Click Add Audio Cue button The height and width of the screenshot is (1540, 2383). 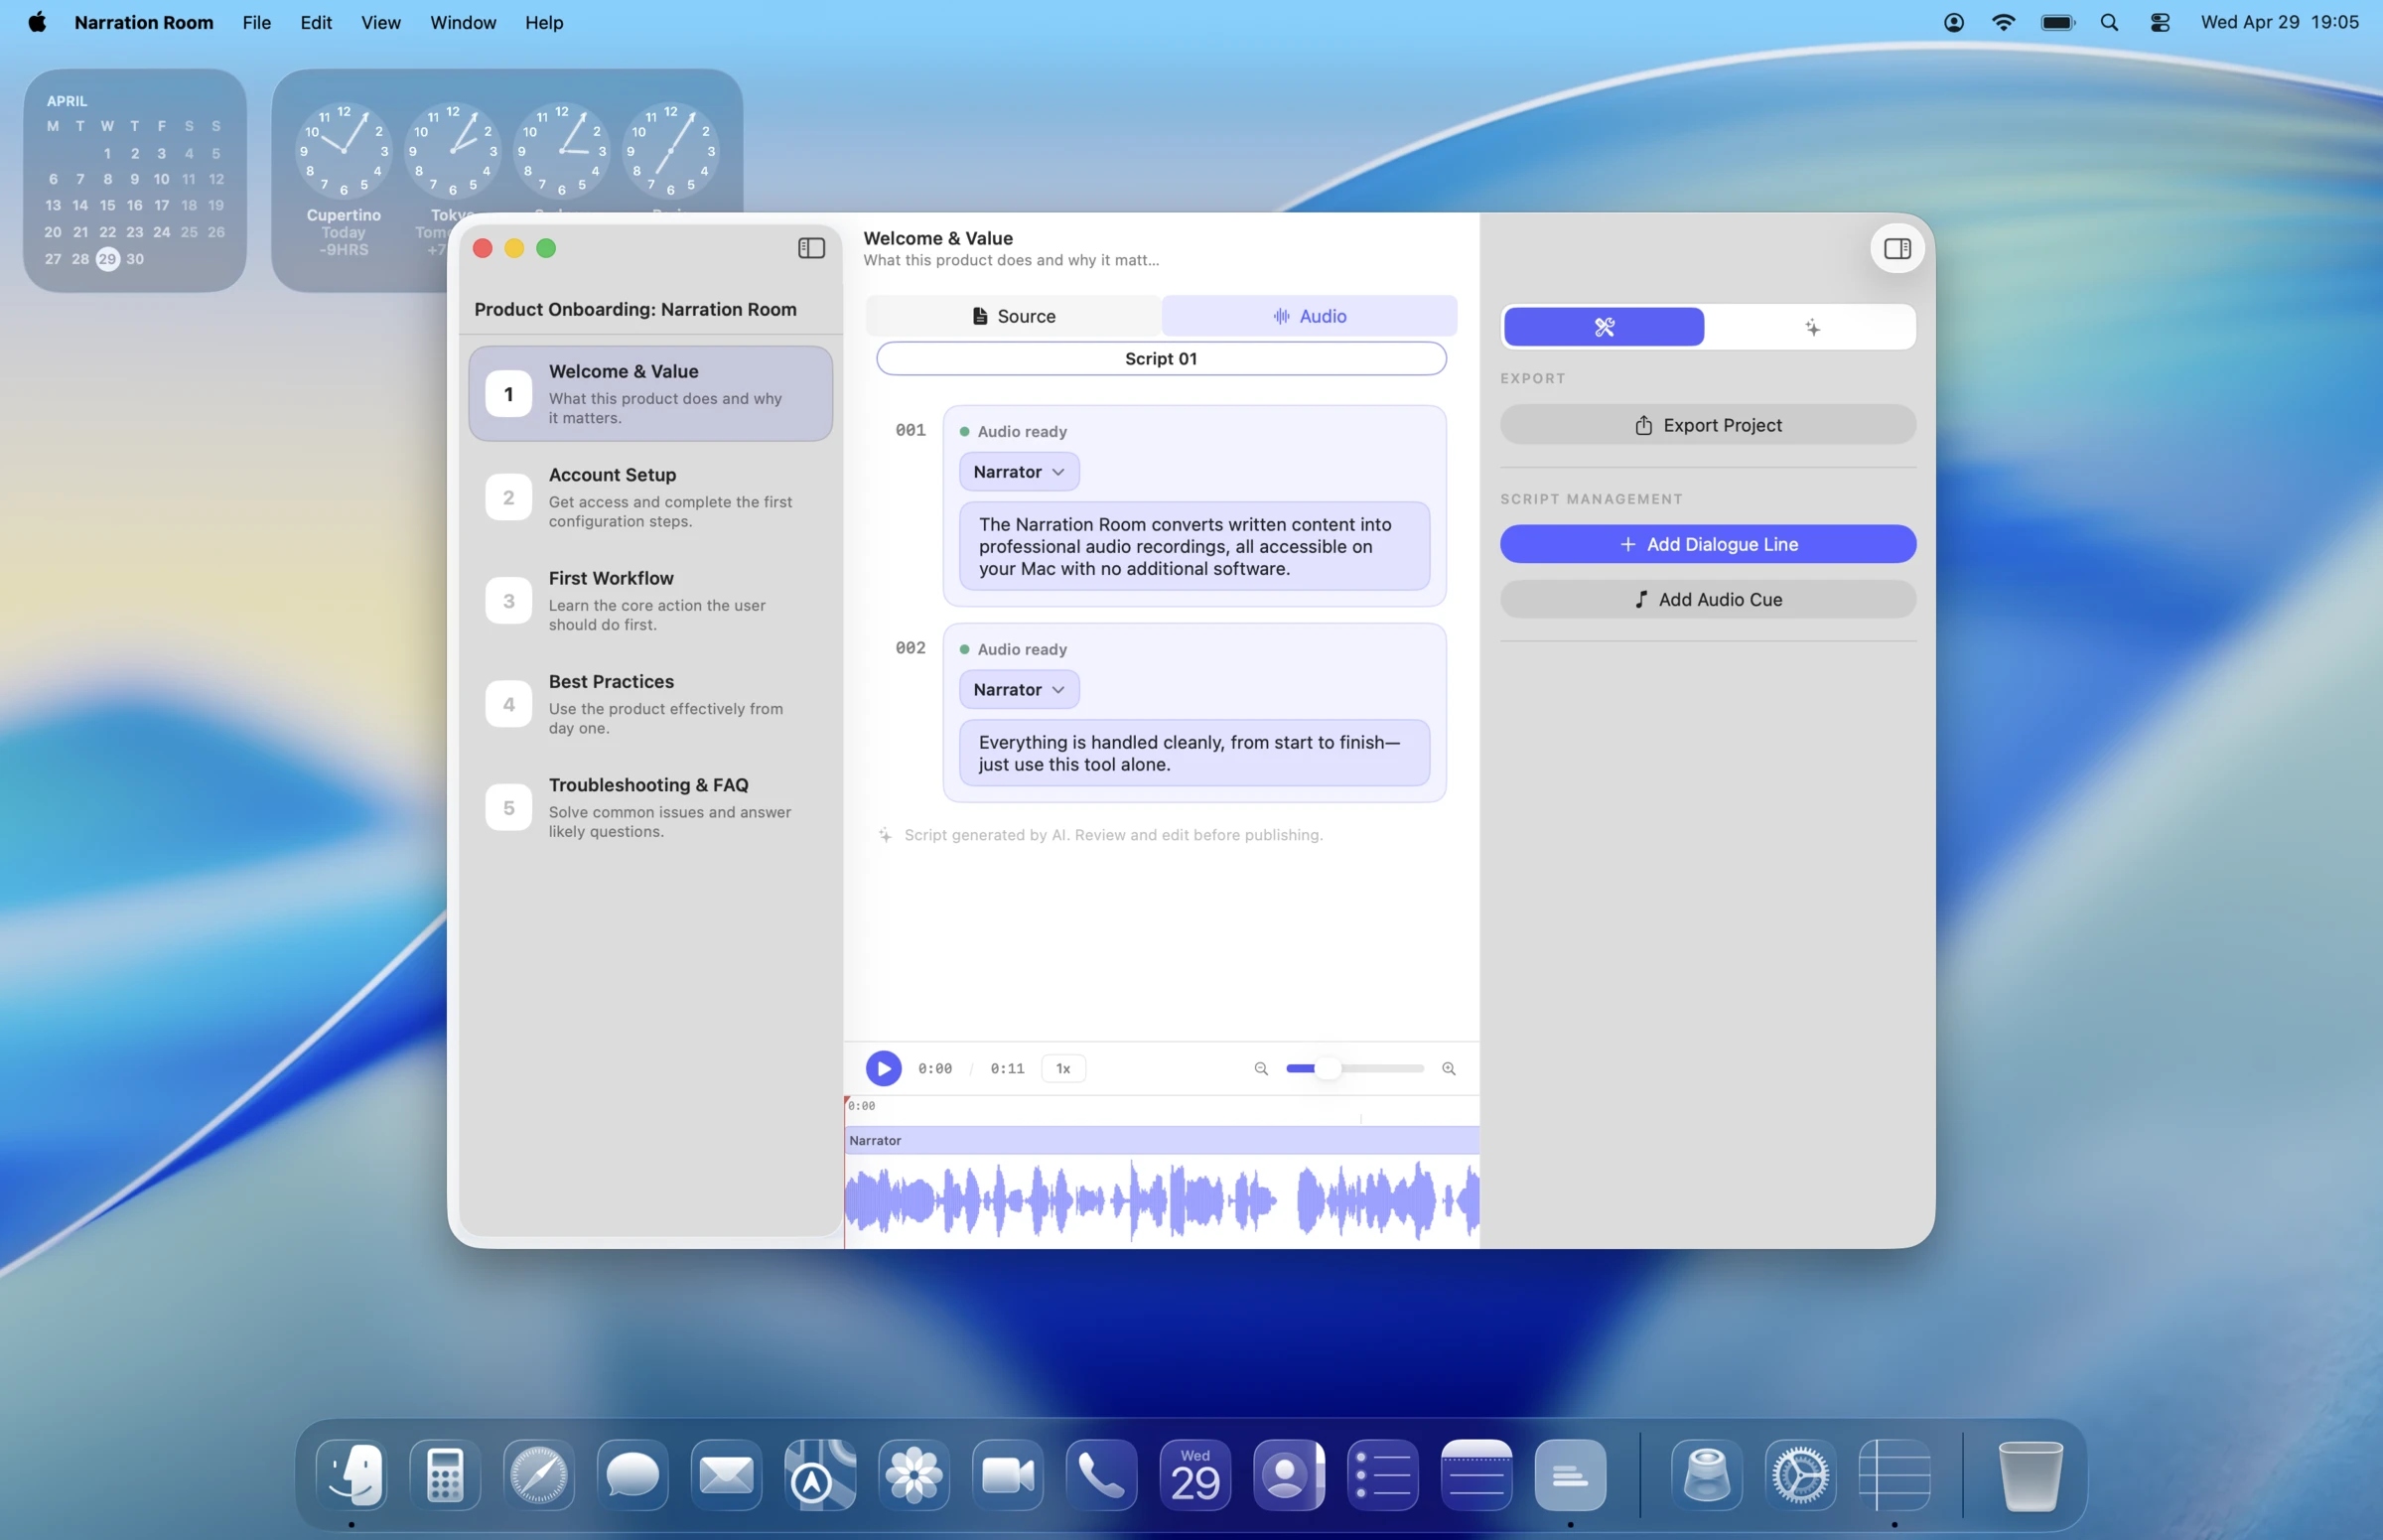pos(1707,599)
